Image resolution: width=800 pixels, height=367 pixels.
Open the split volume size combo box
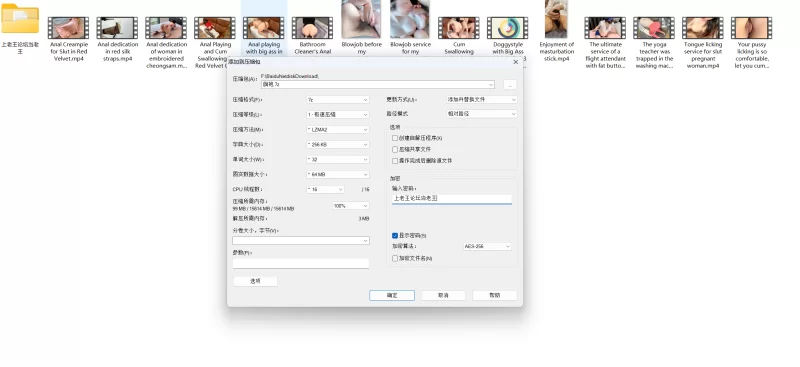coord(301,240)
